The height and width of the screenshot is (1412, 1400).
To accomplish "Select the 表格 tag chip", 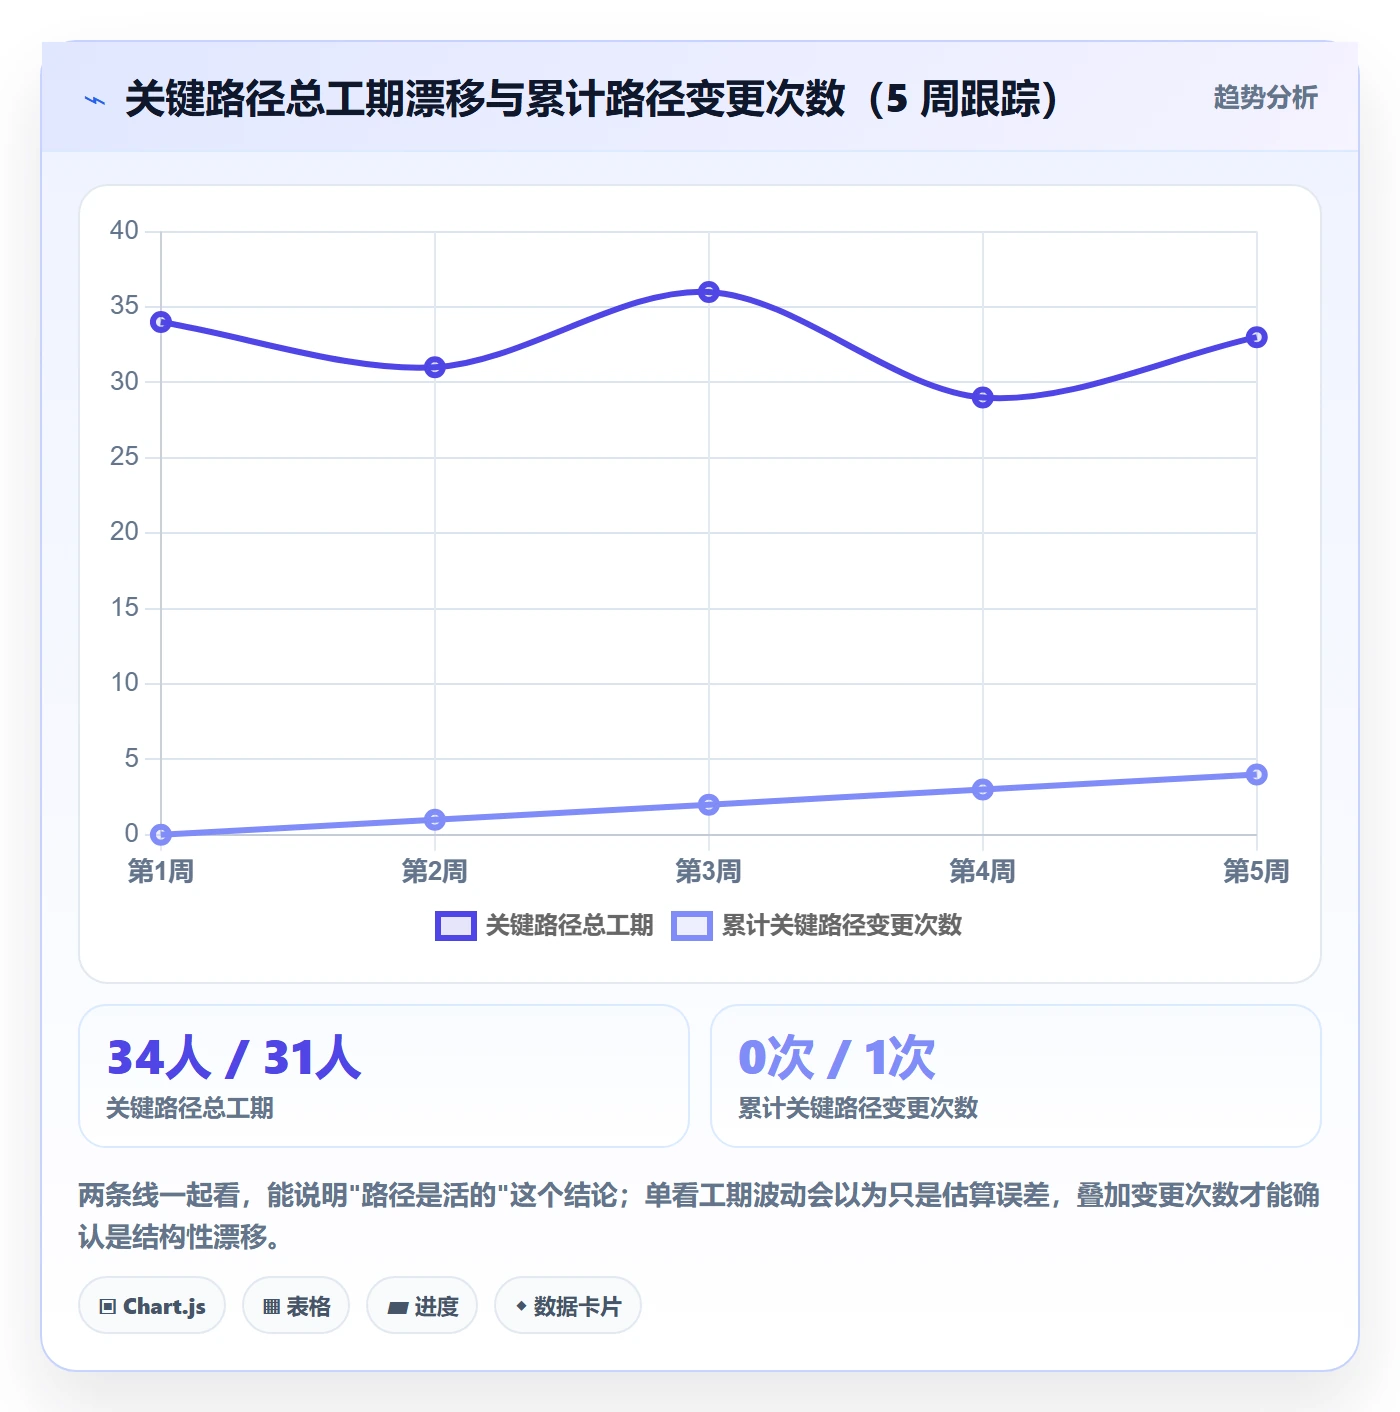I will 296,1305.
